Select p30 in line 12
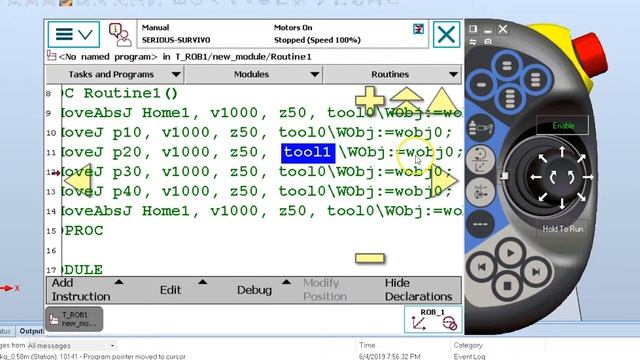 [127, 172]
